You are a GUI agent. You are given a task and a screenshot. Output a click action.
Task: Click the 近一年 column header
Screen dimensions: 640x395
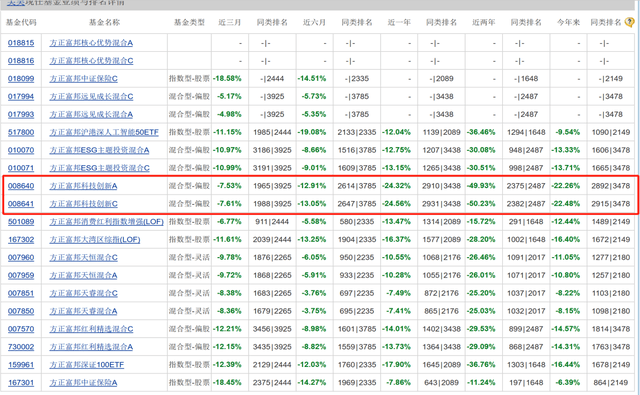click(x=399, y=22)
